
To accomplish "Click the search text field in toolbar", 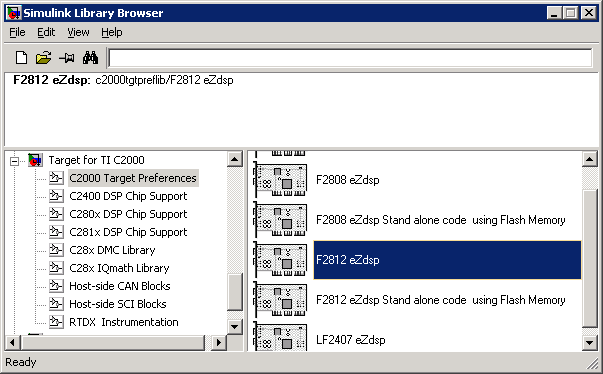I will 350,58.
